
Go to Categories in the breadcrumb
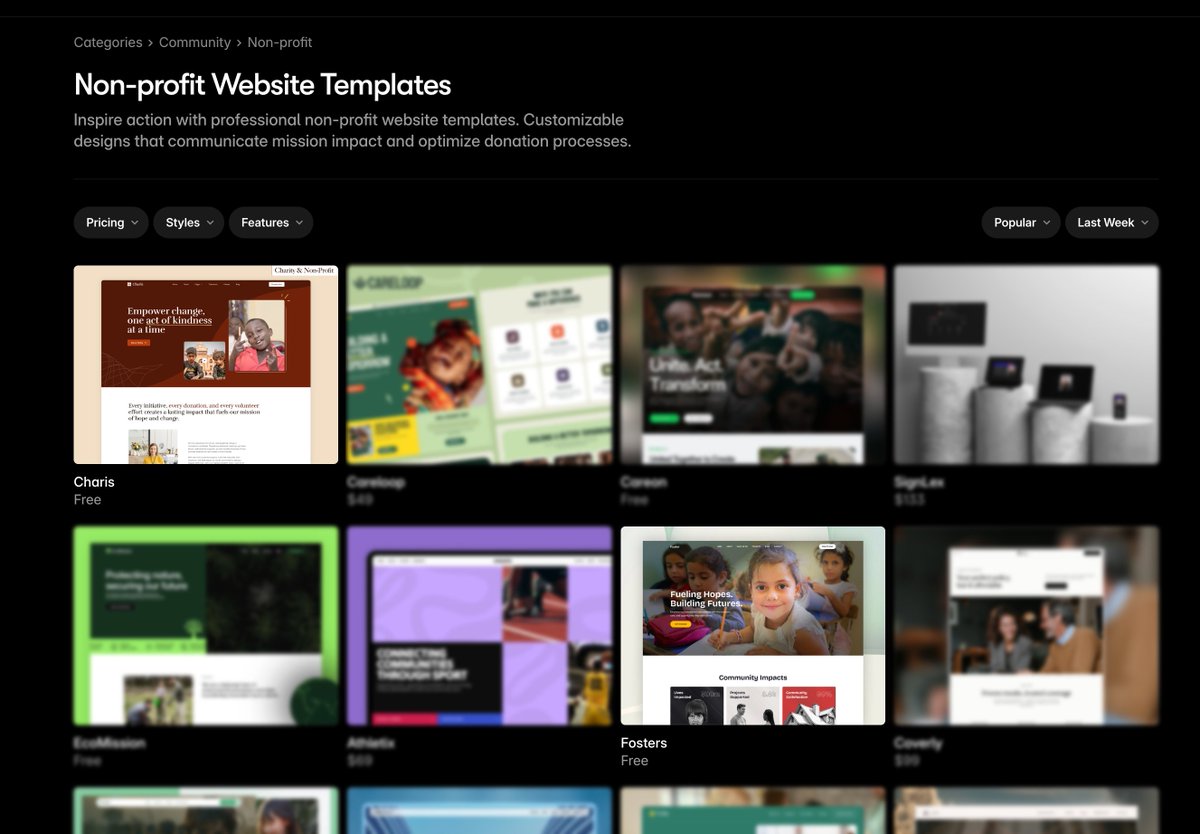[108, 42]
